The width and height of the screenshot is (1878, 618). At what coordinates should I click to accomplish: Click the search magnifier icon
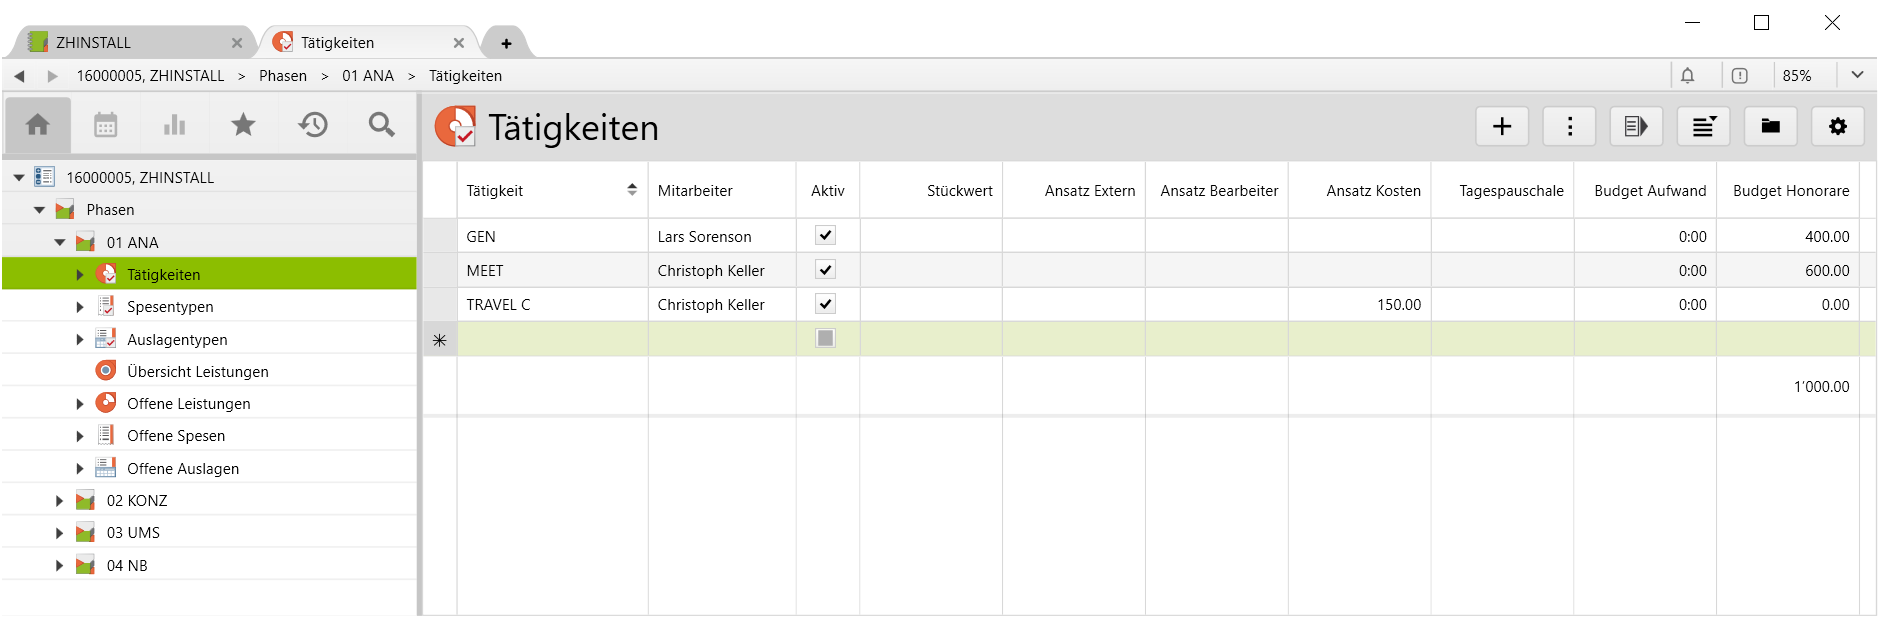click(381, 125)
